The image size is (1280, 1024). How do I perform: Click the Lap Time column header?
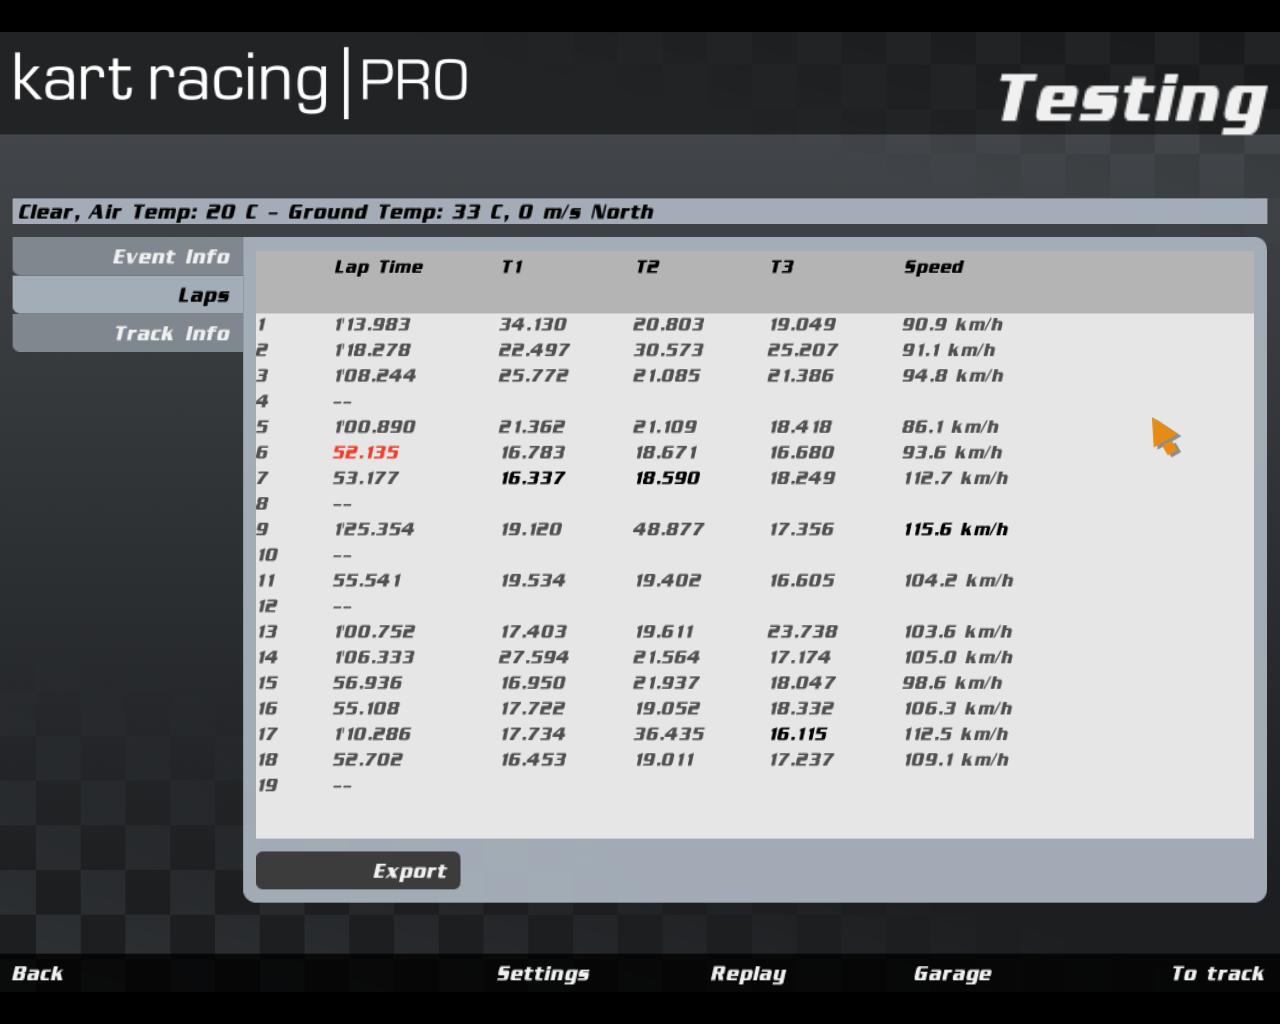(378, 267)
